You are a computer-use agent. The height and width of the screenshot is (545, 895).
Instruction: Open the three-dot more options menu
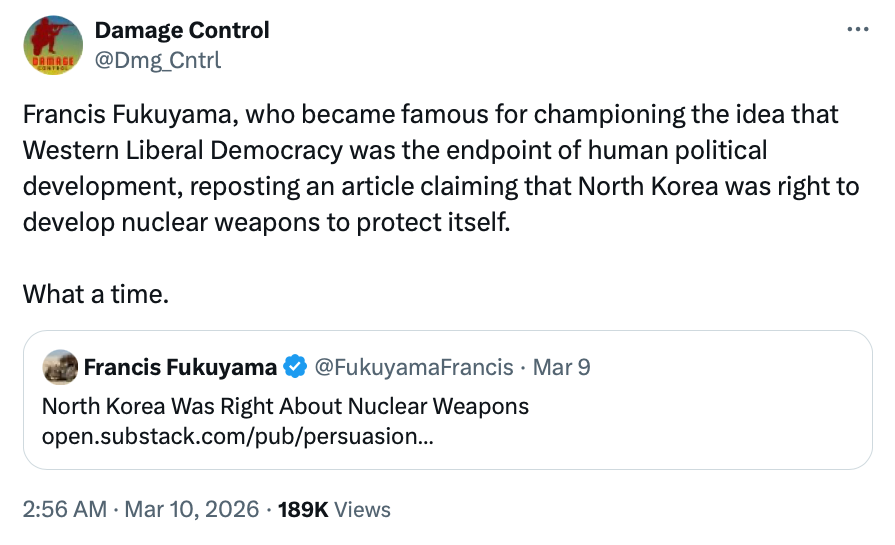tap(857, 30)
